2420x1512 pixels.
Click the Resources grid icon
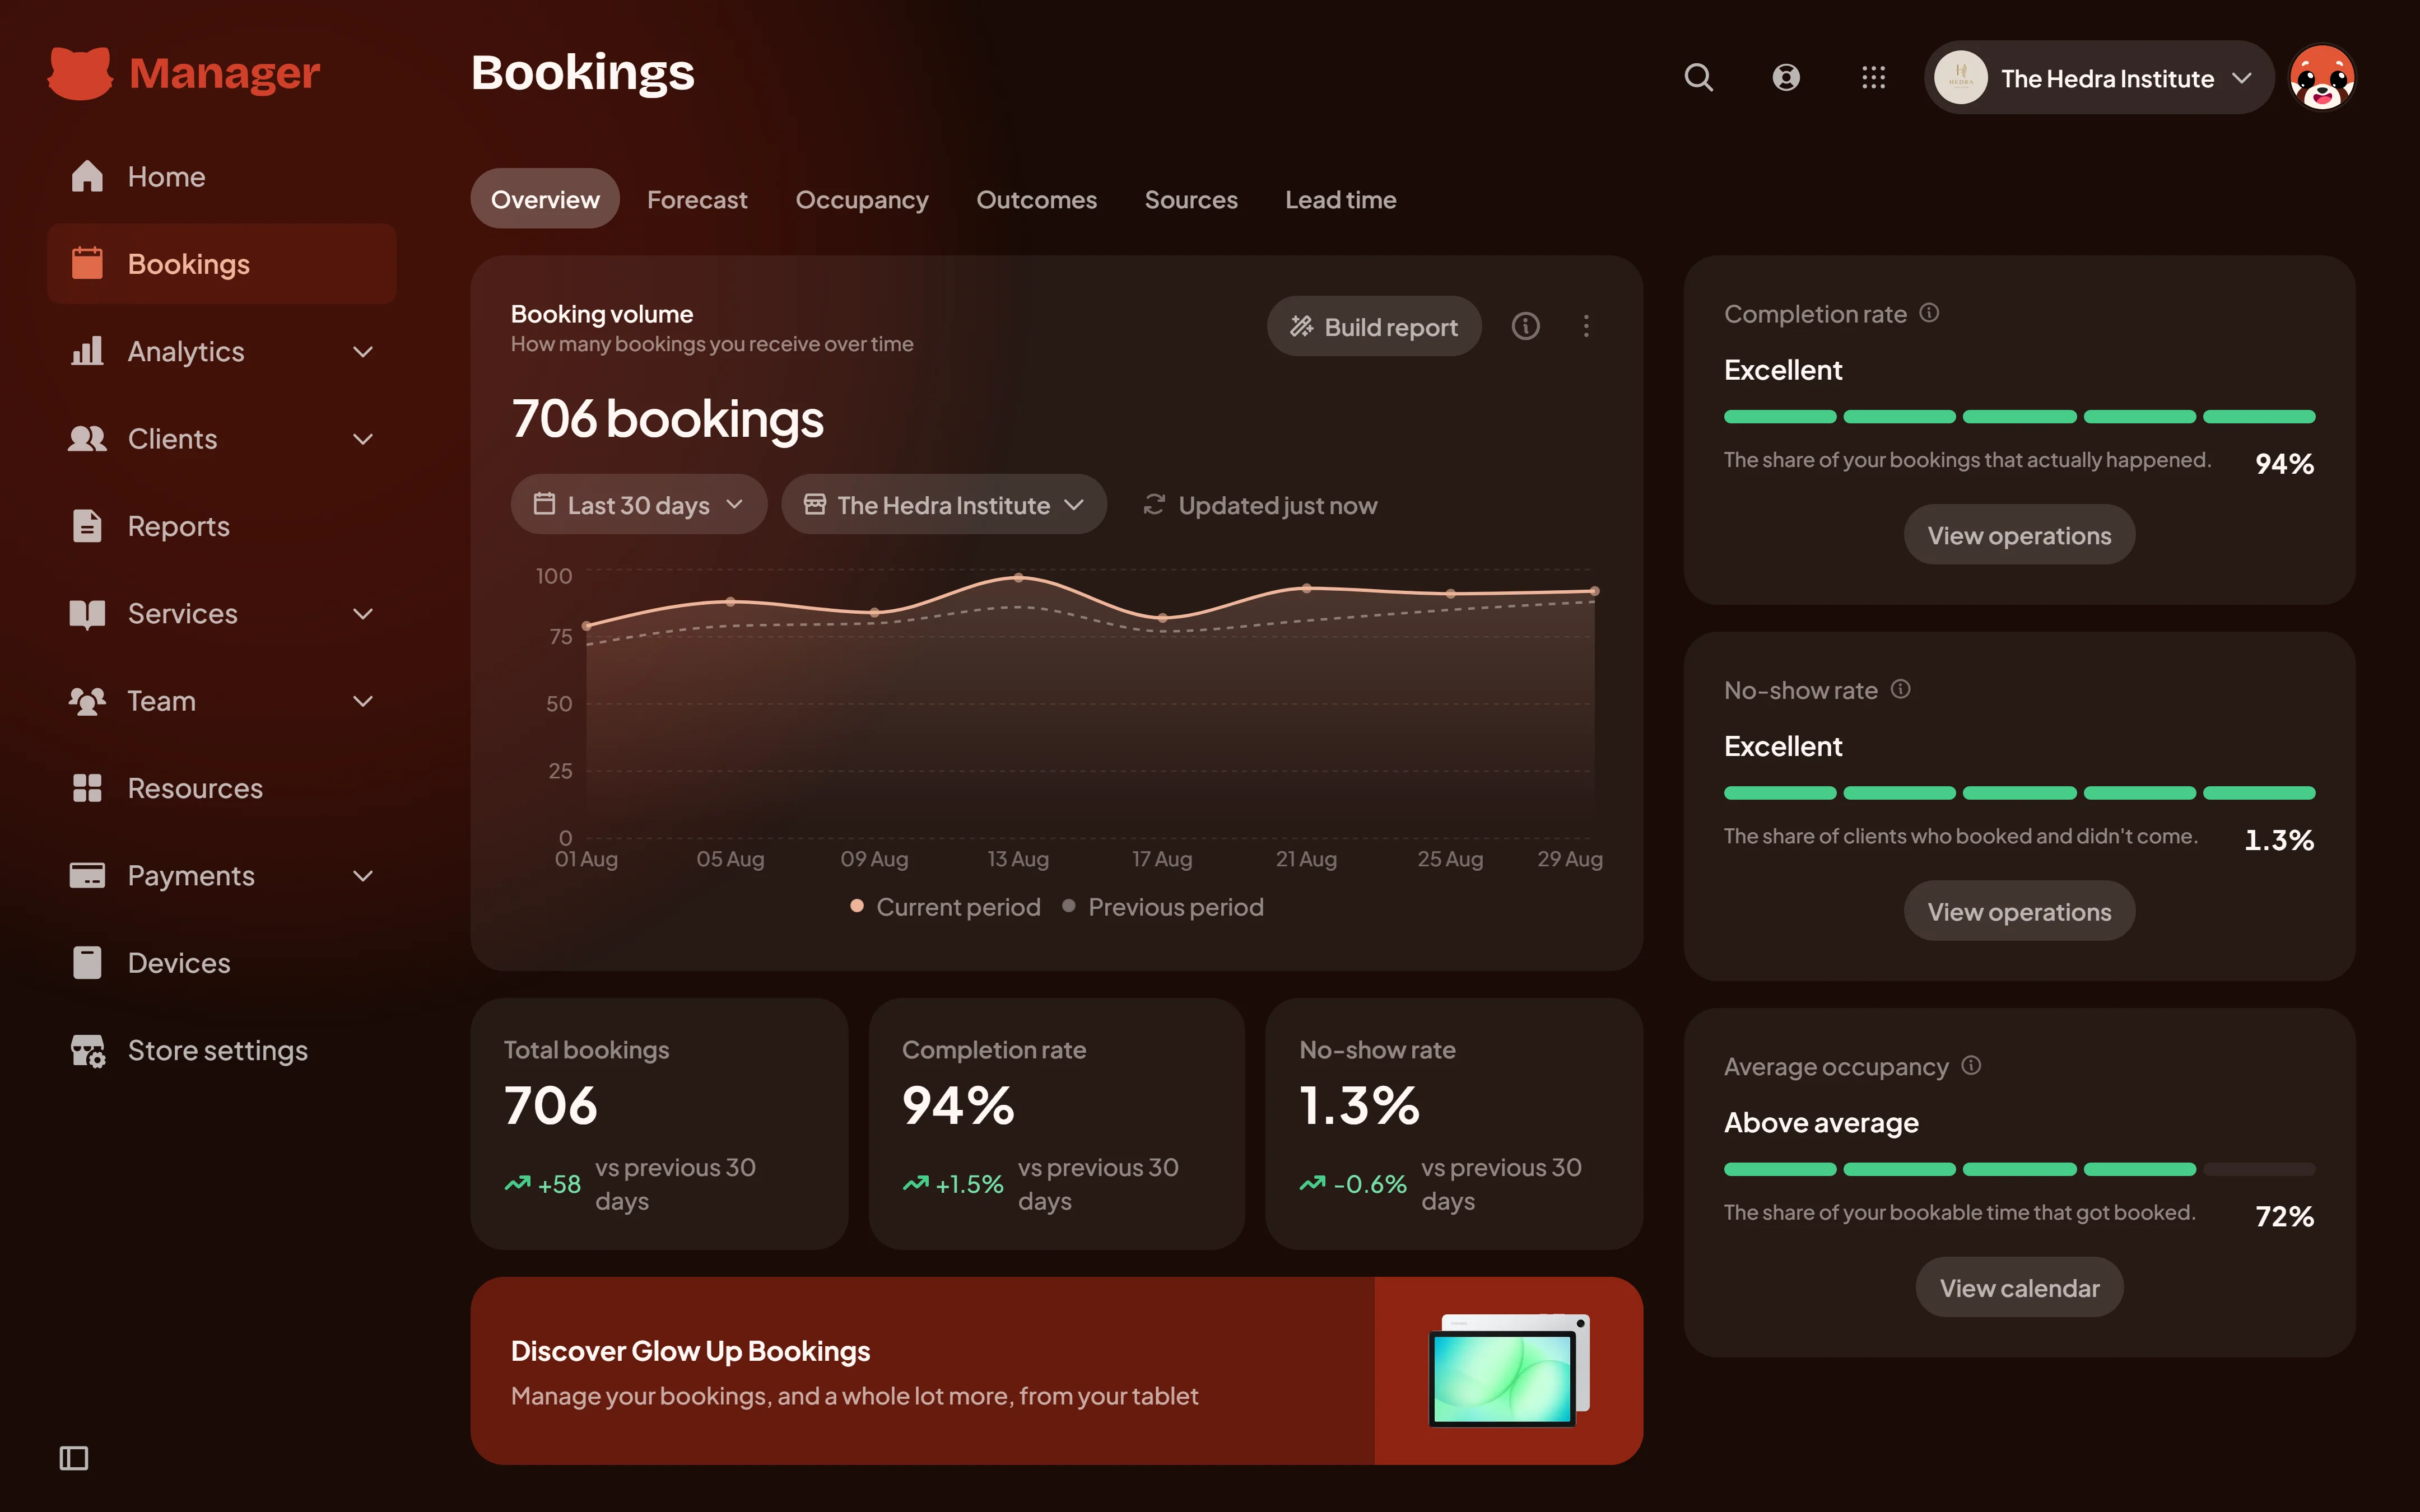tap(87, 788)
